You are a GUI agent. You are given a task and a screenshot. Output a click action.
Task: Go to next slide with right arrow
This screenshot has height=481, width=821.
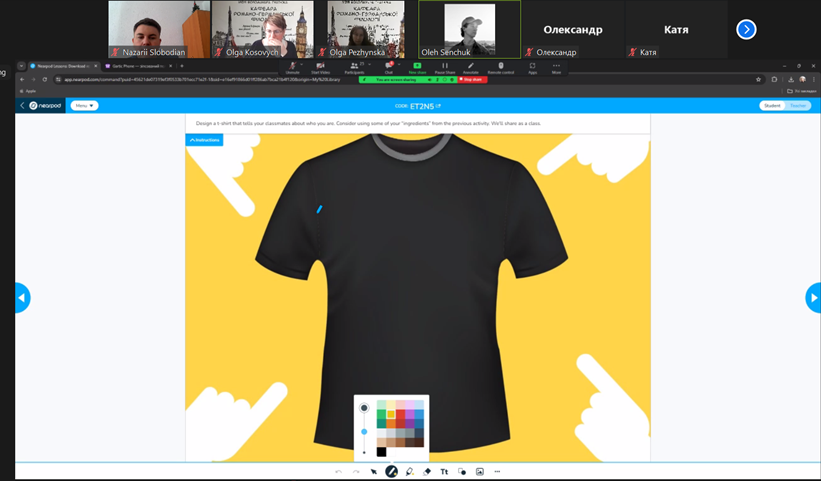point(813,298)
